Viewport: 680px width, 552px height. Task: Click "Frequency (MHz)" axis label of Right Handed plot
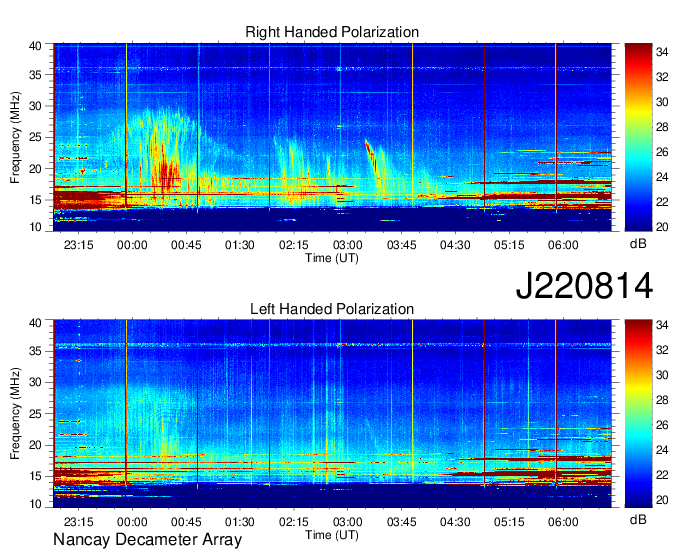point(15,137)
